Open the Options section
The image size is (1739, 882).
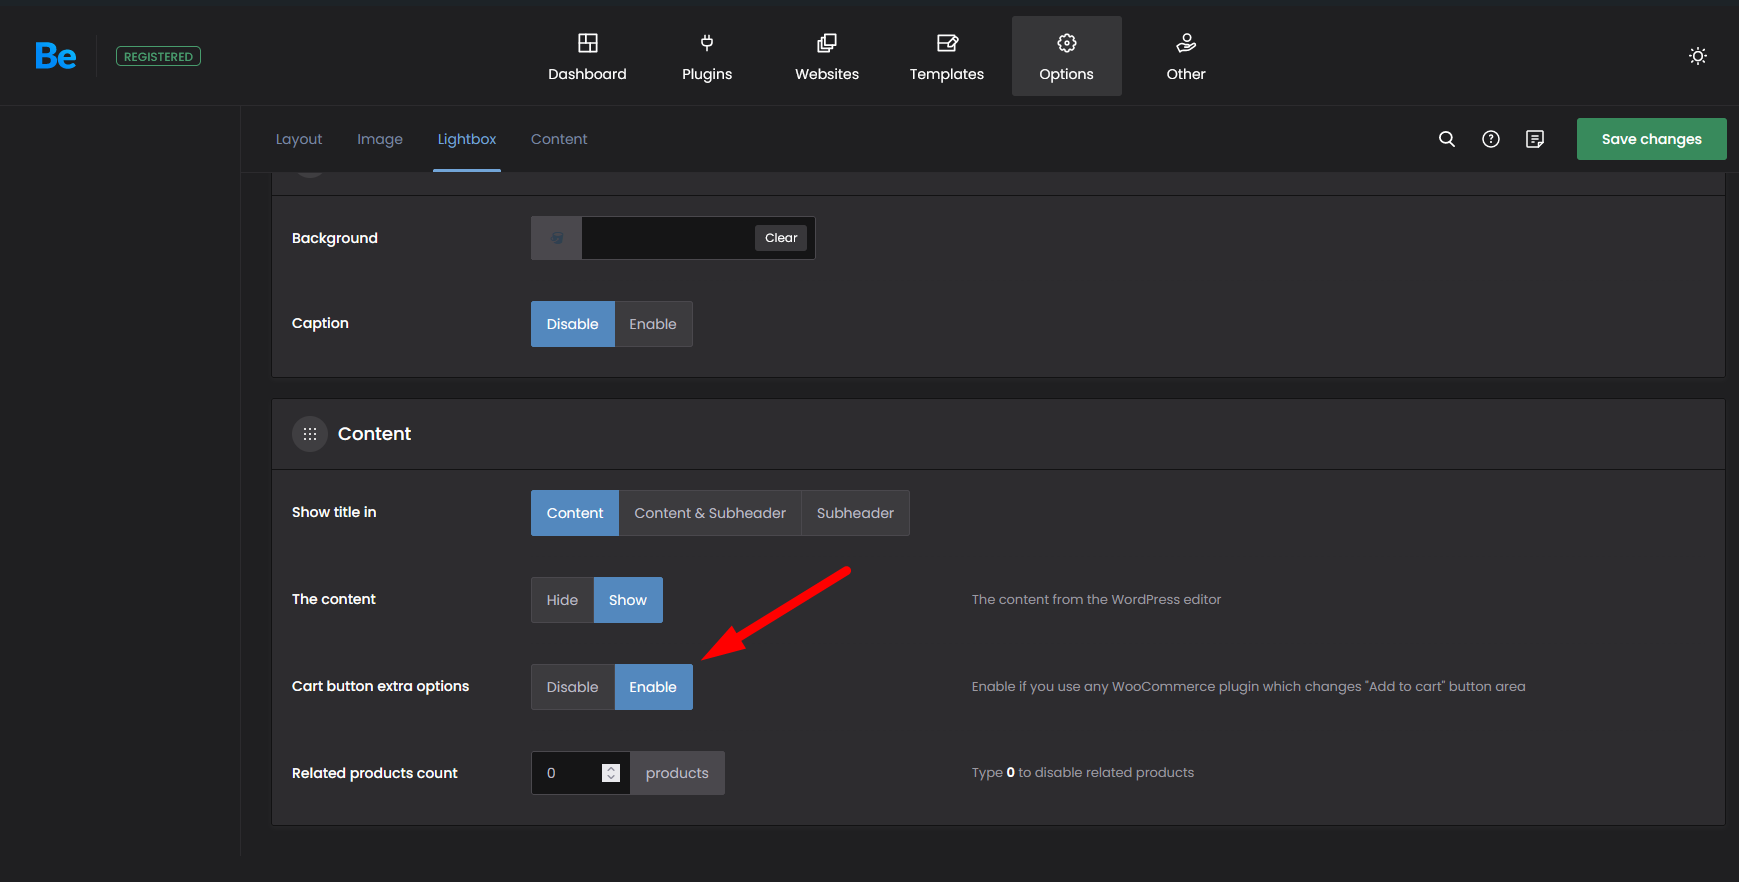coord(1066,56)
